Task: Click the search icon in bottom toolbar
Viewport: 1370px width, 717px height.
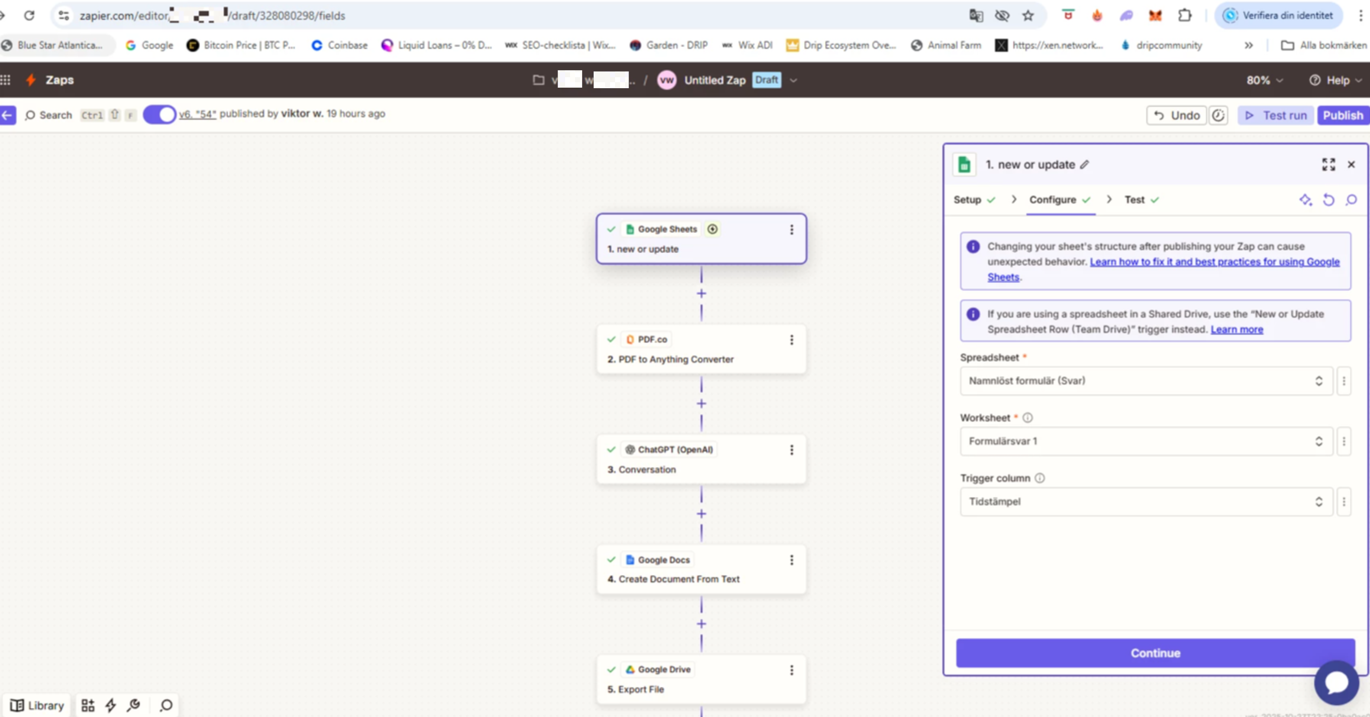Action: (166, 706)
